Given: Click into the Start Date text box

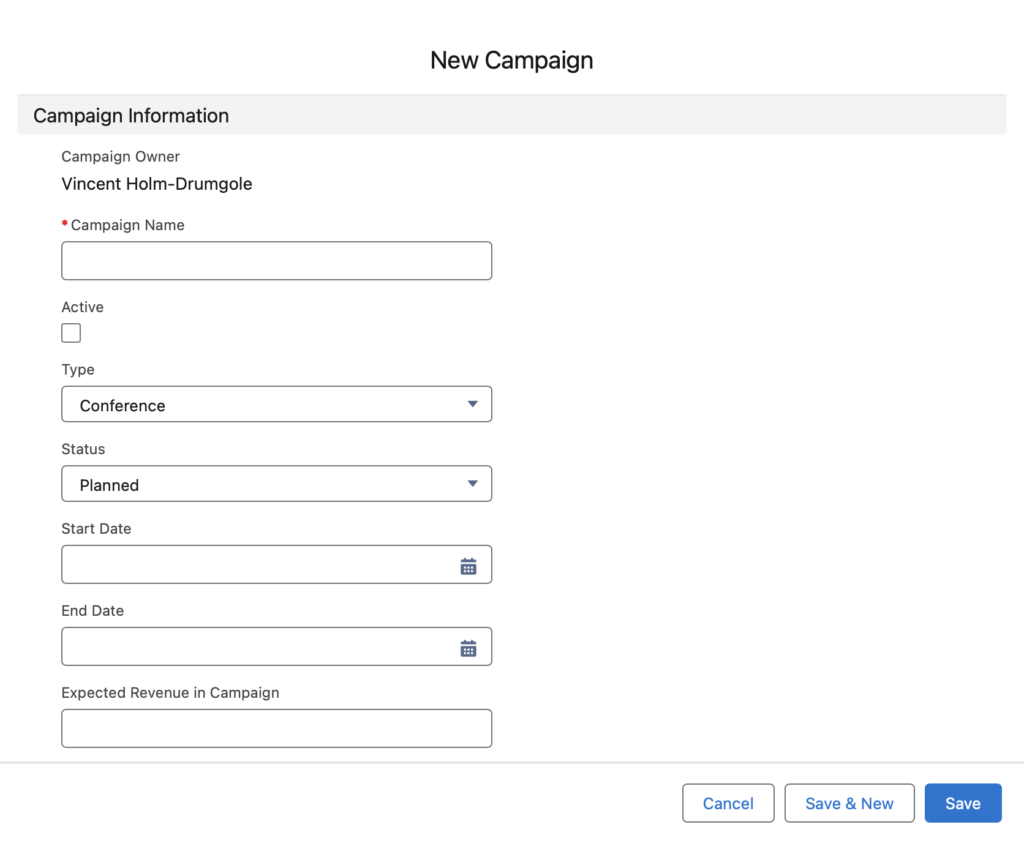Looking at the screenshot, I should (x=255, y=565).
